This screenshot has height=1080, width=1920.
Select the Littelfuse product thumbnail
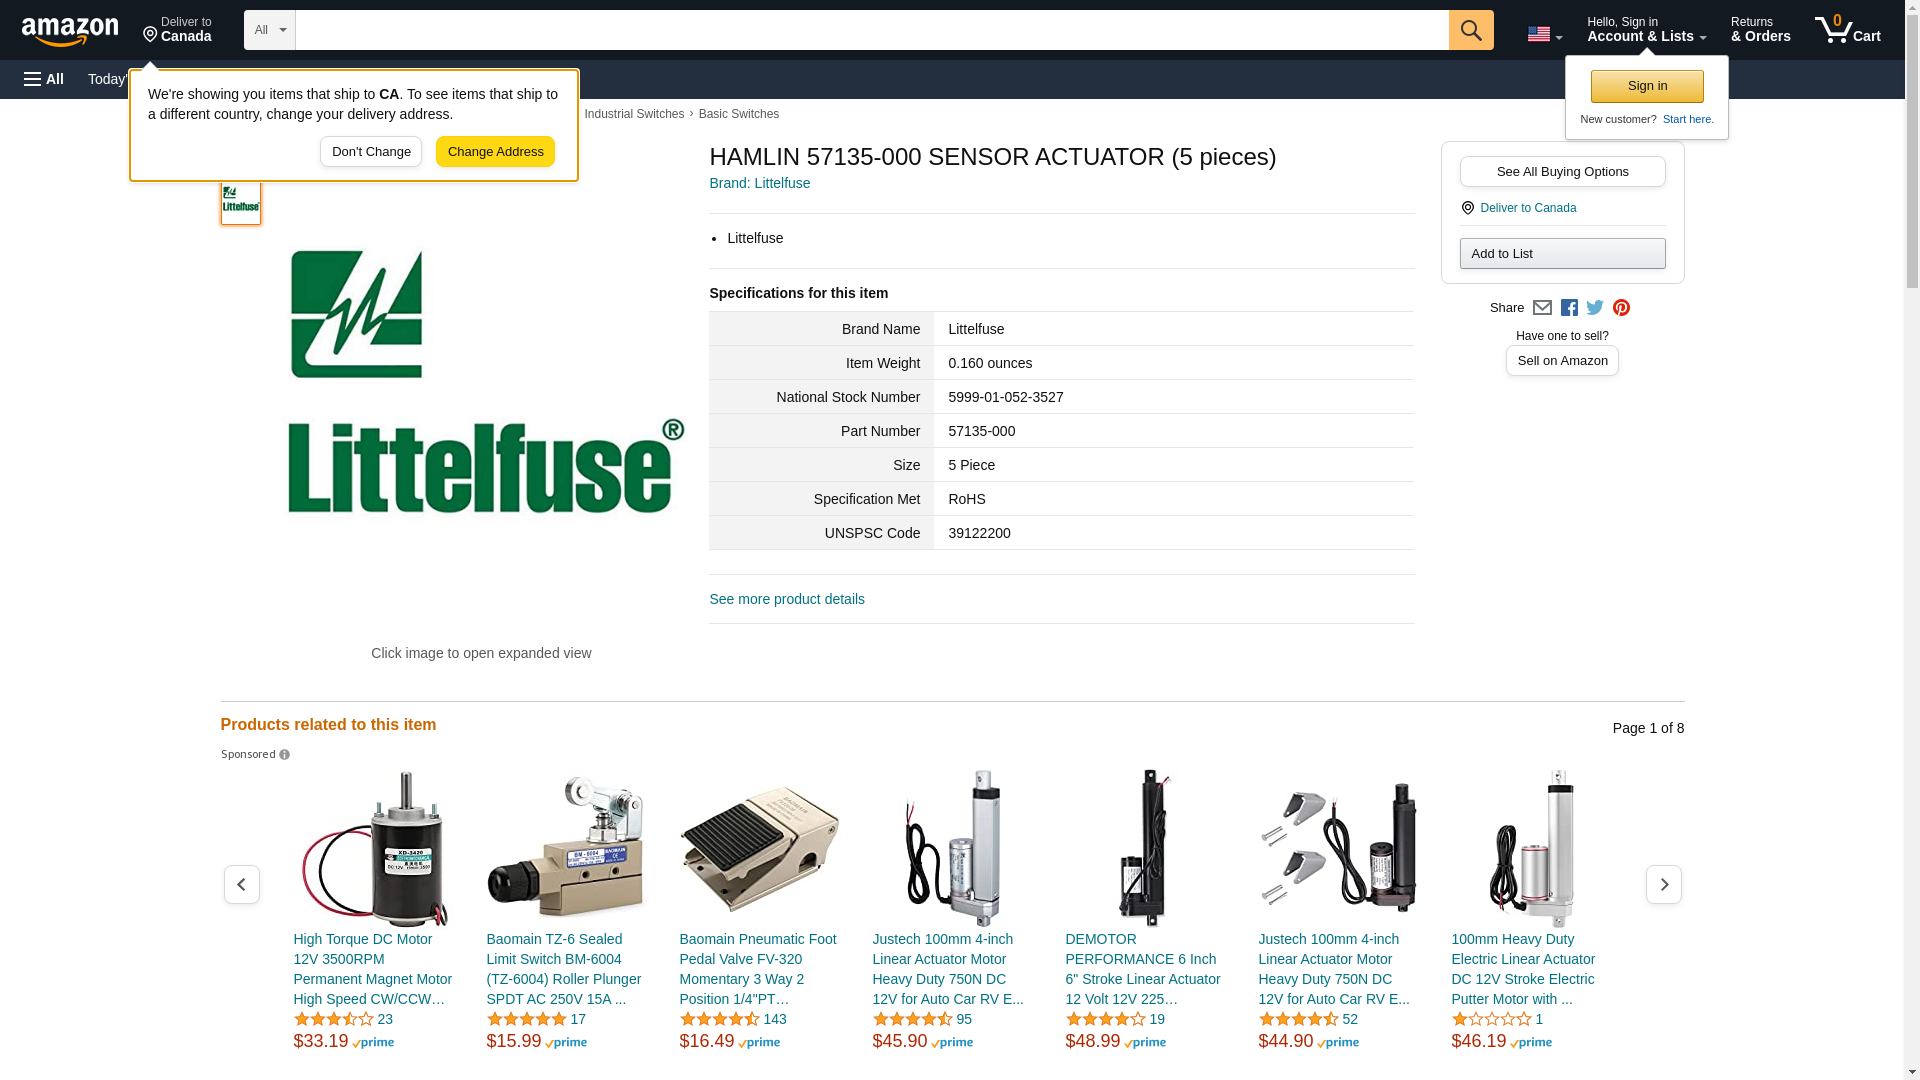coord(241,203)
